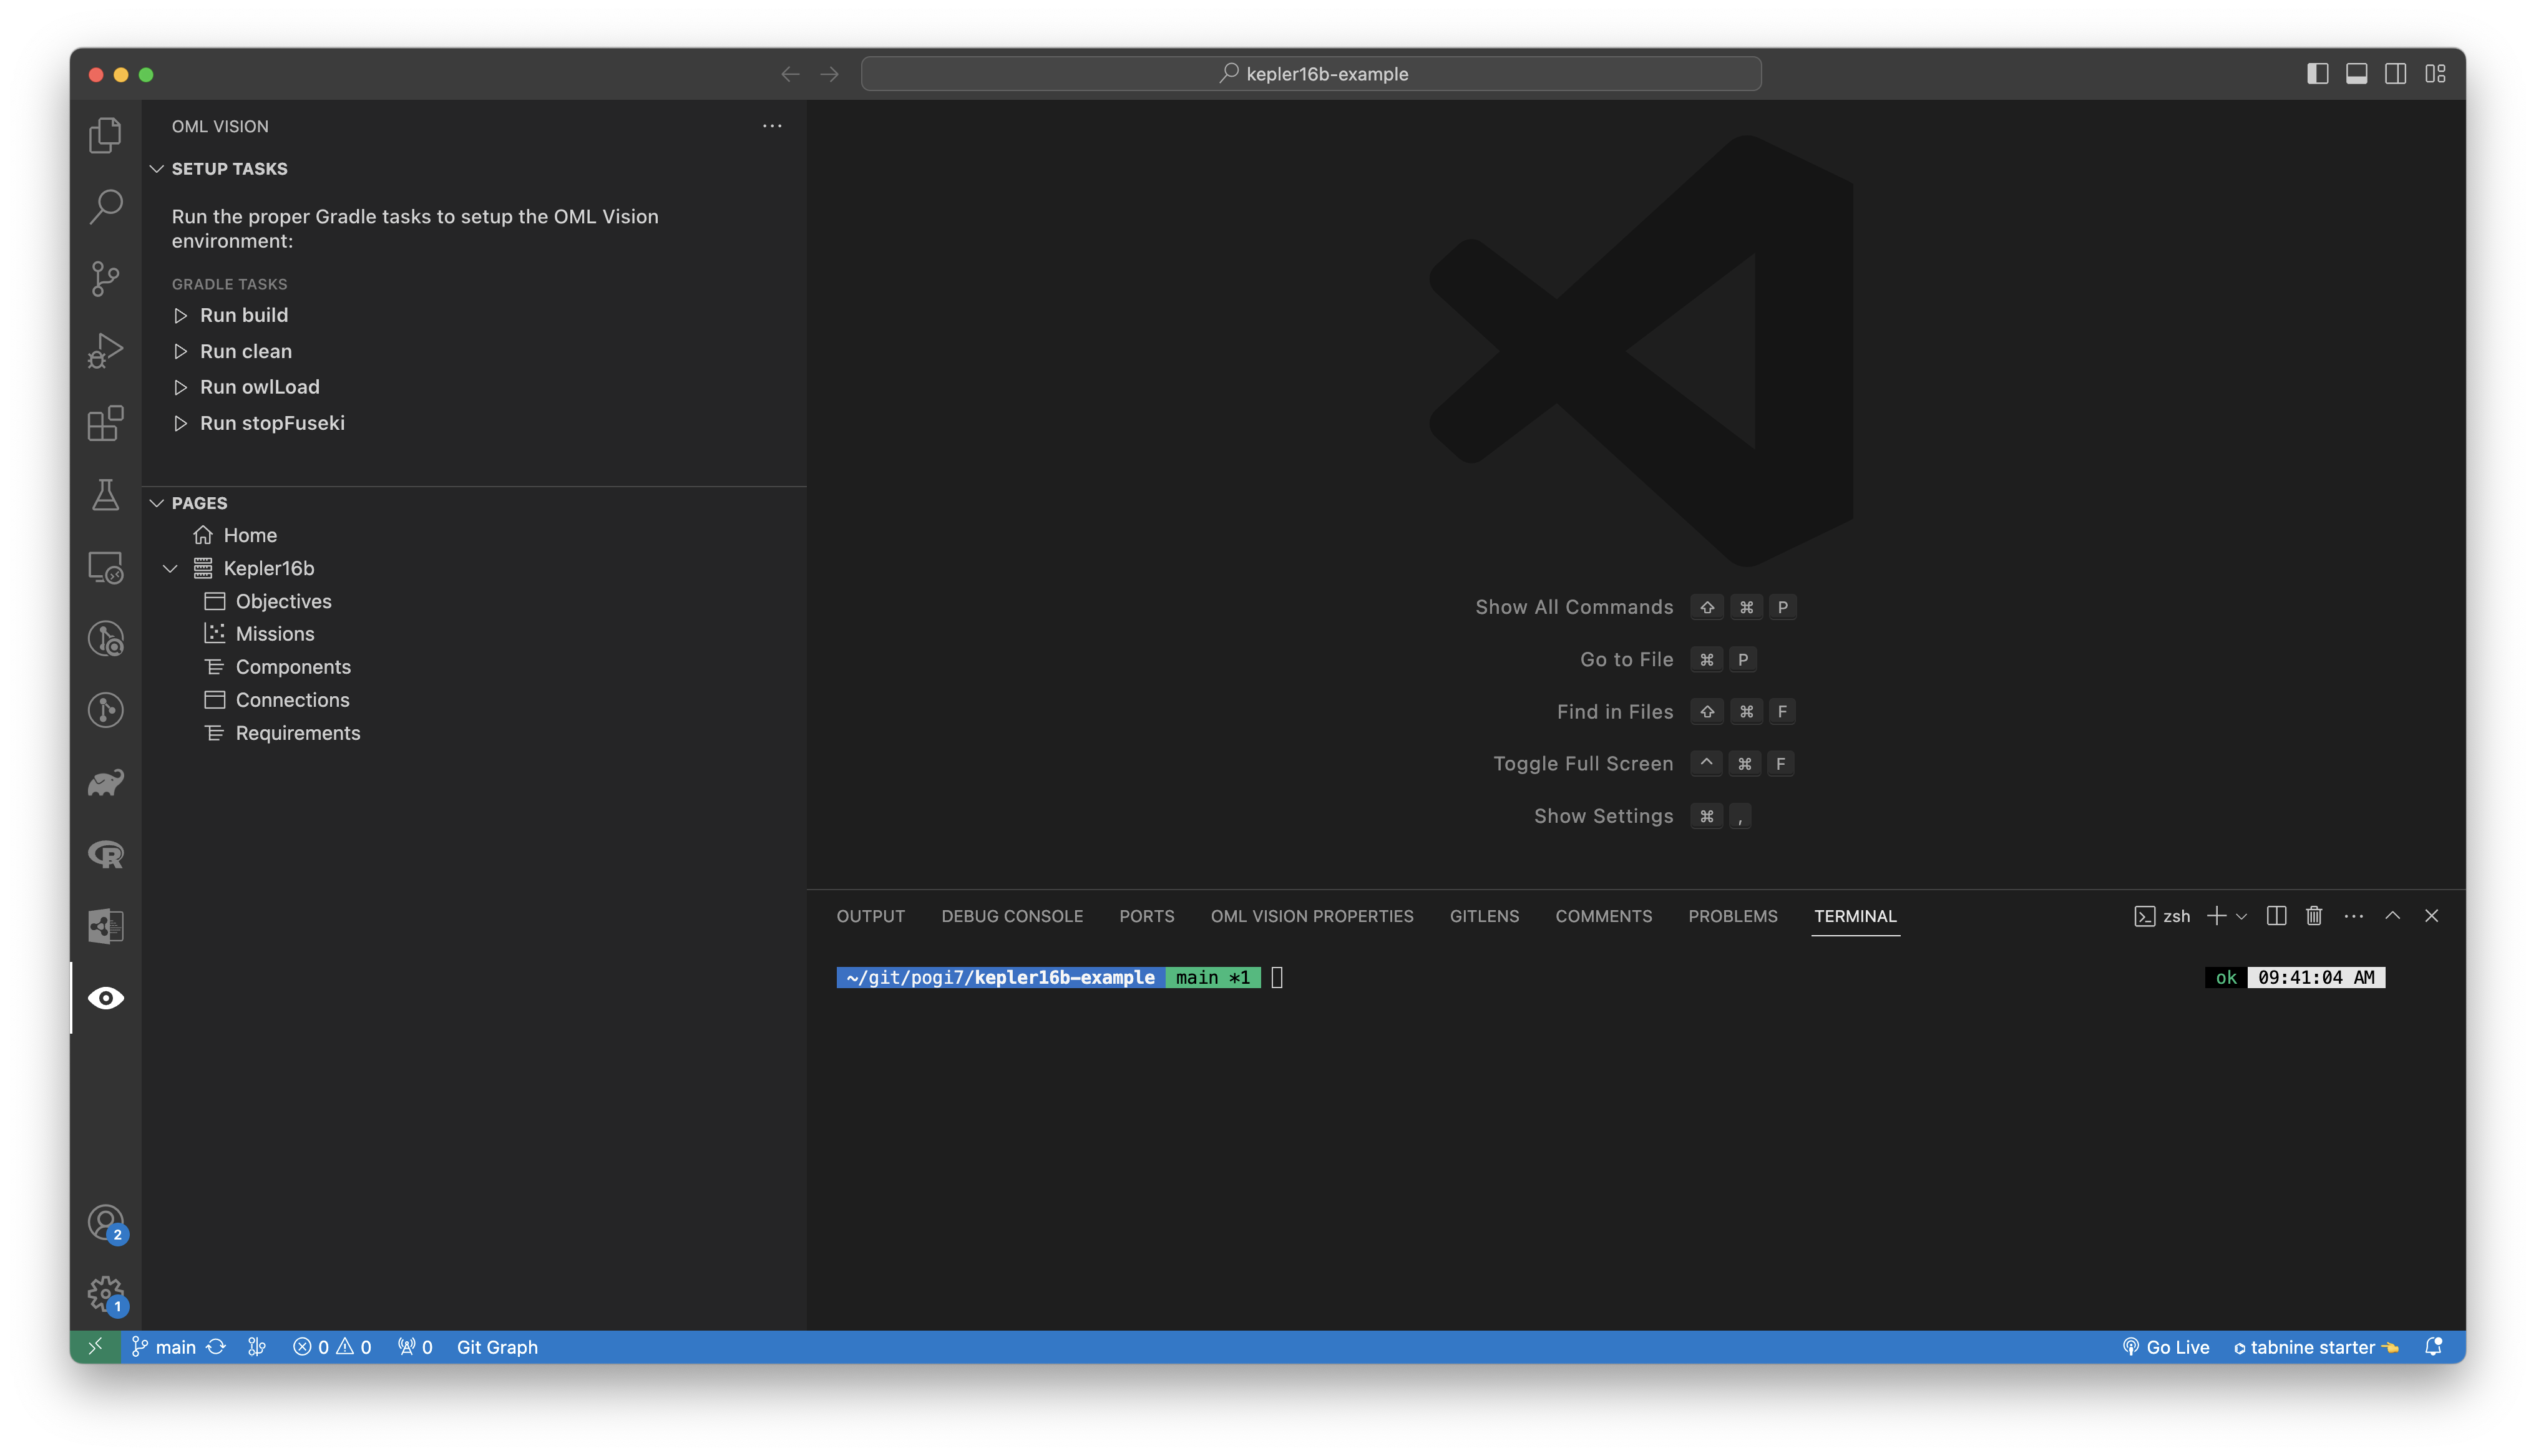The height and width of the screenshot is (1456, 2536).
Task: Run the owlLoad Gradle task
Action: (x=259, y=387)
